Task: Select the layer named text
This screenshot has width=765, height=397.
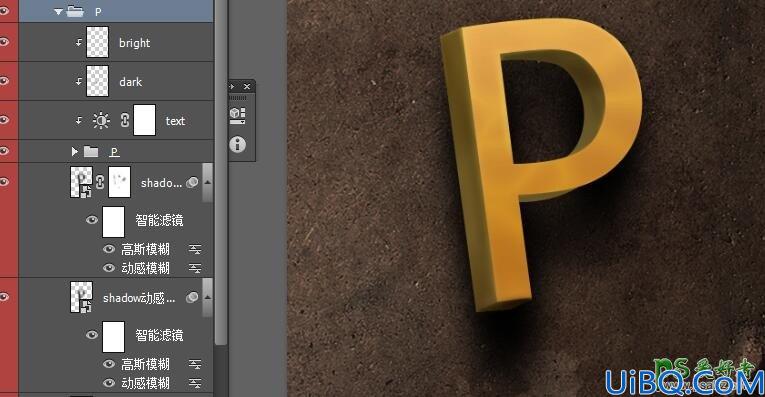Action: pos(175,121)
